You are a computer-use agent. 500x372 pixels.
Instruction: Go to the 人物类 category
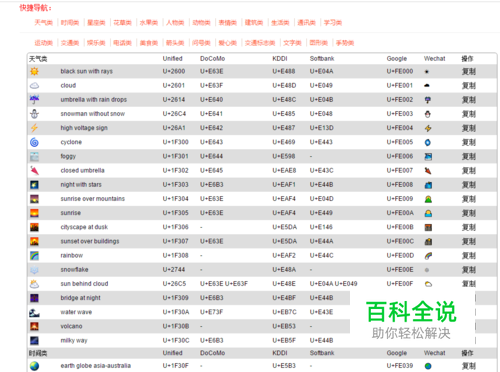pyautogui.click(x=175, y=23)
